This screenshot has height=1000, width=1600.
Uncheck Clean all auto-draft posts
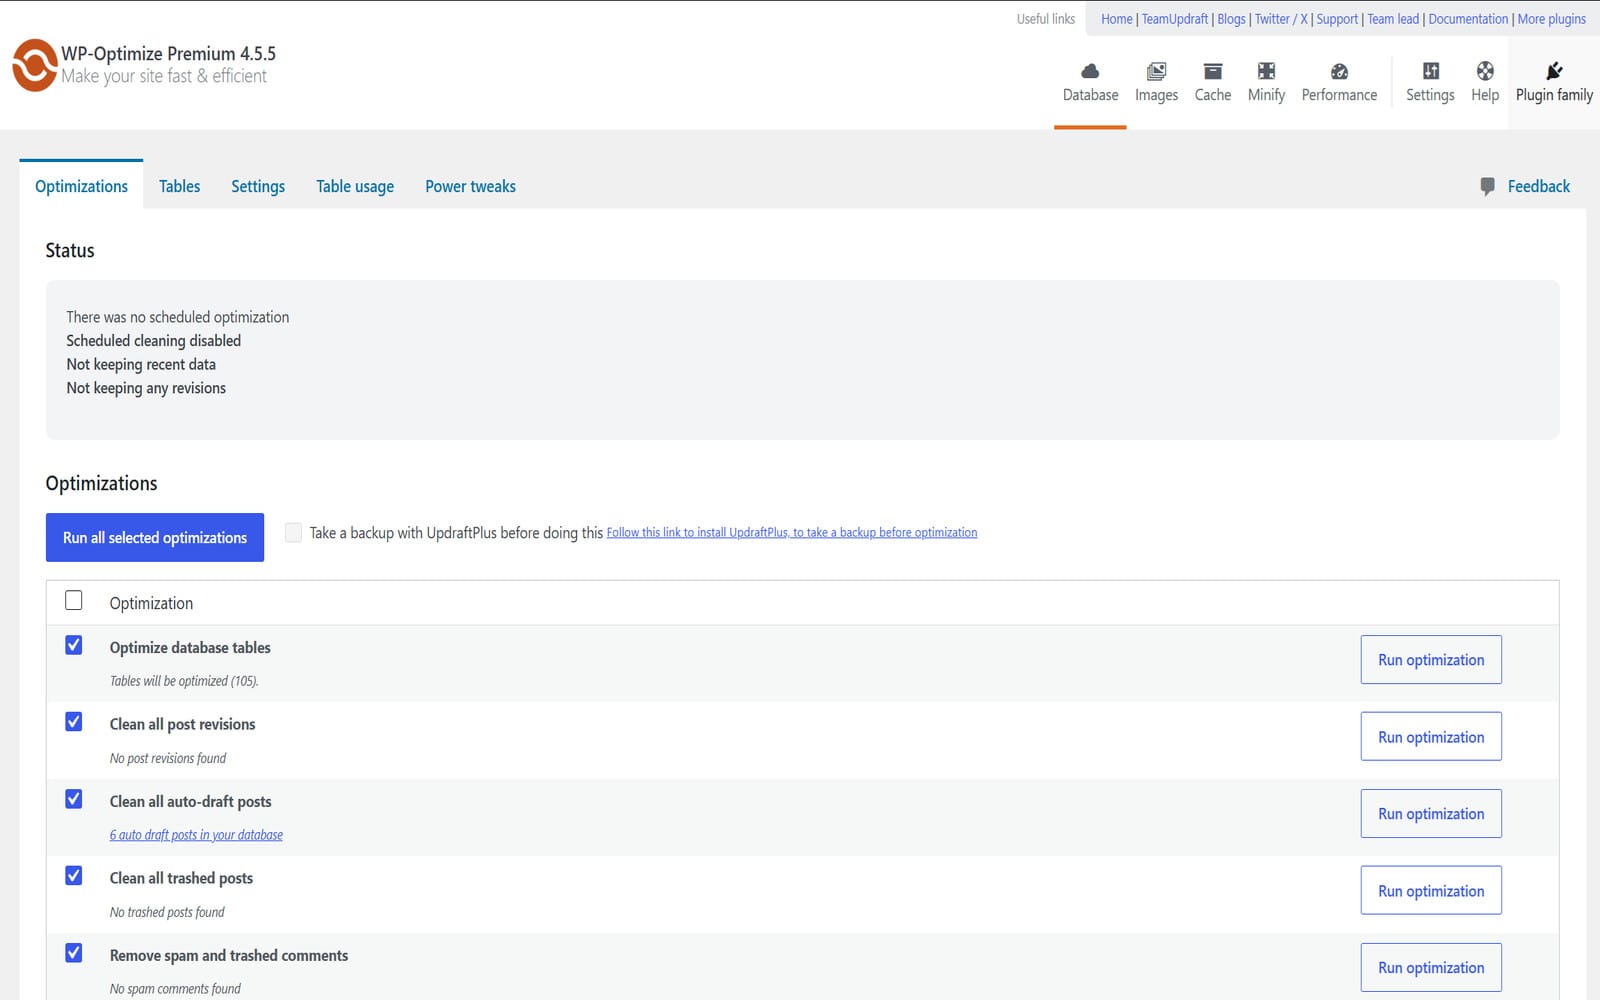(x=74, y=799)
